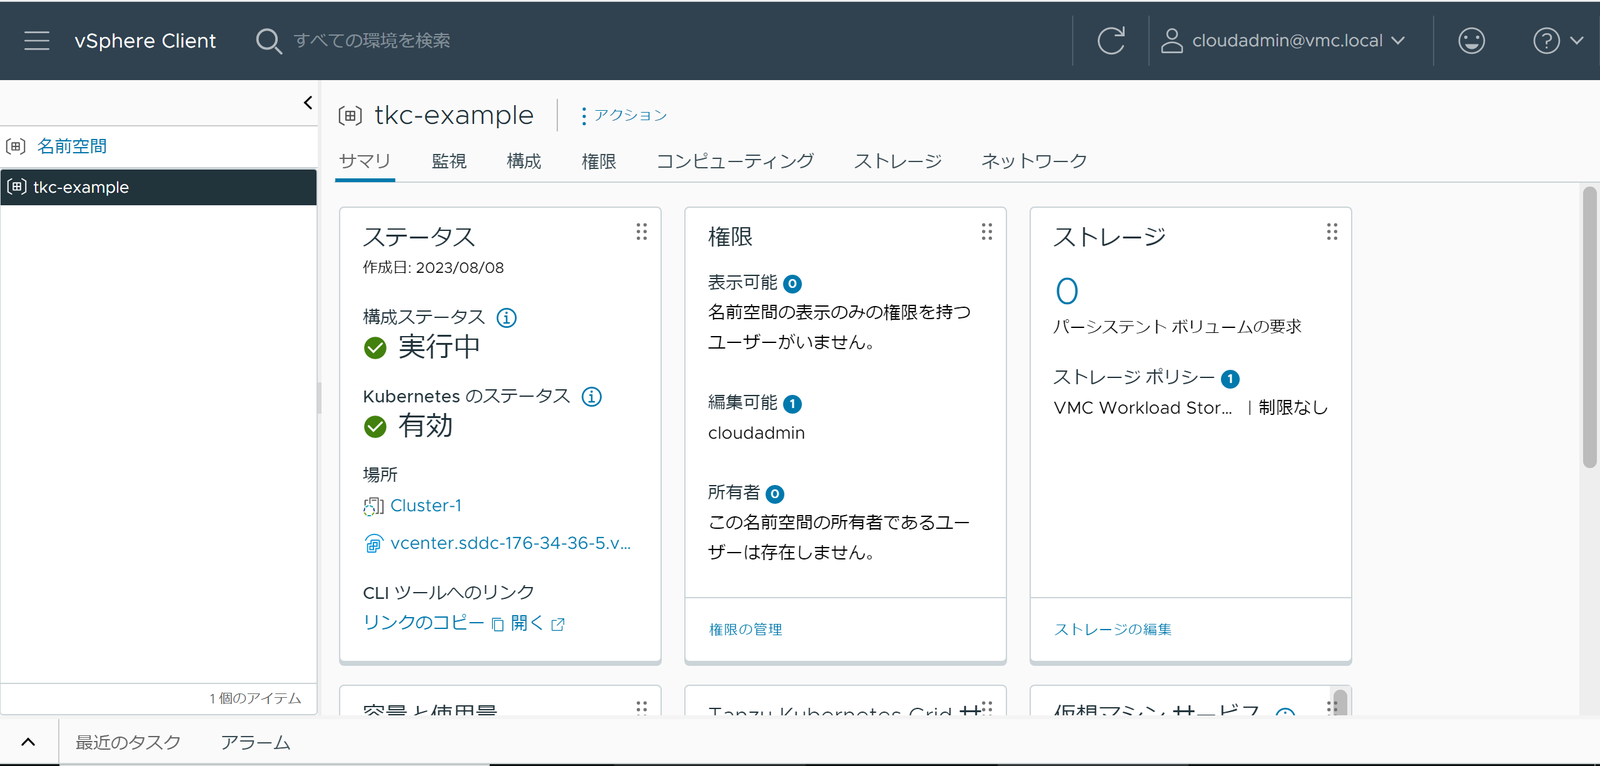Click the 名前空間 icon in sidebar
Screen dimensions: 1600x766
point(16,146)
